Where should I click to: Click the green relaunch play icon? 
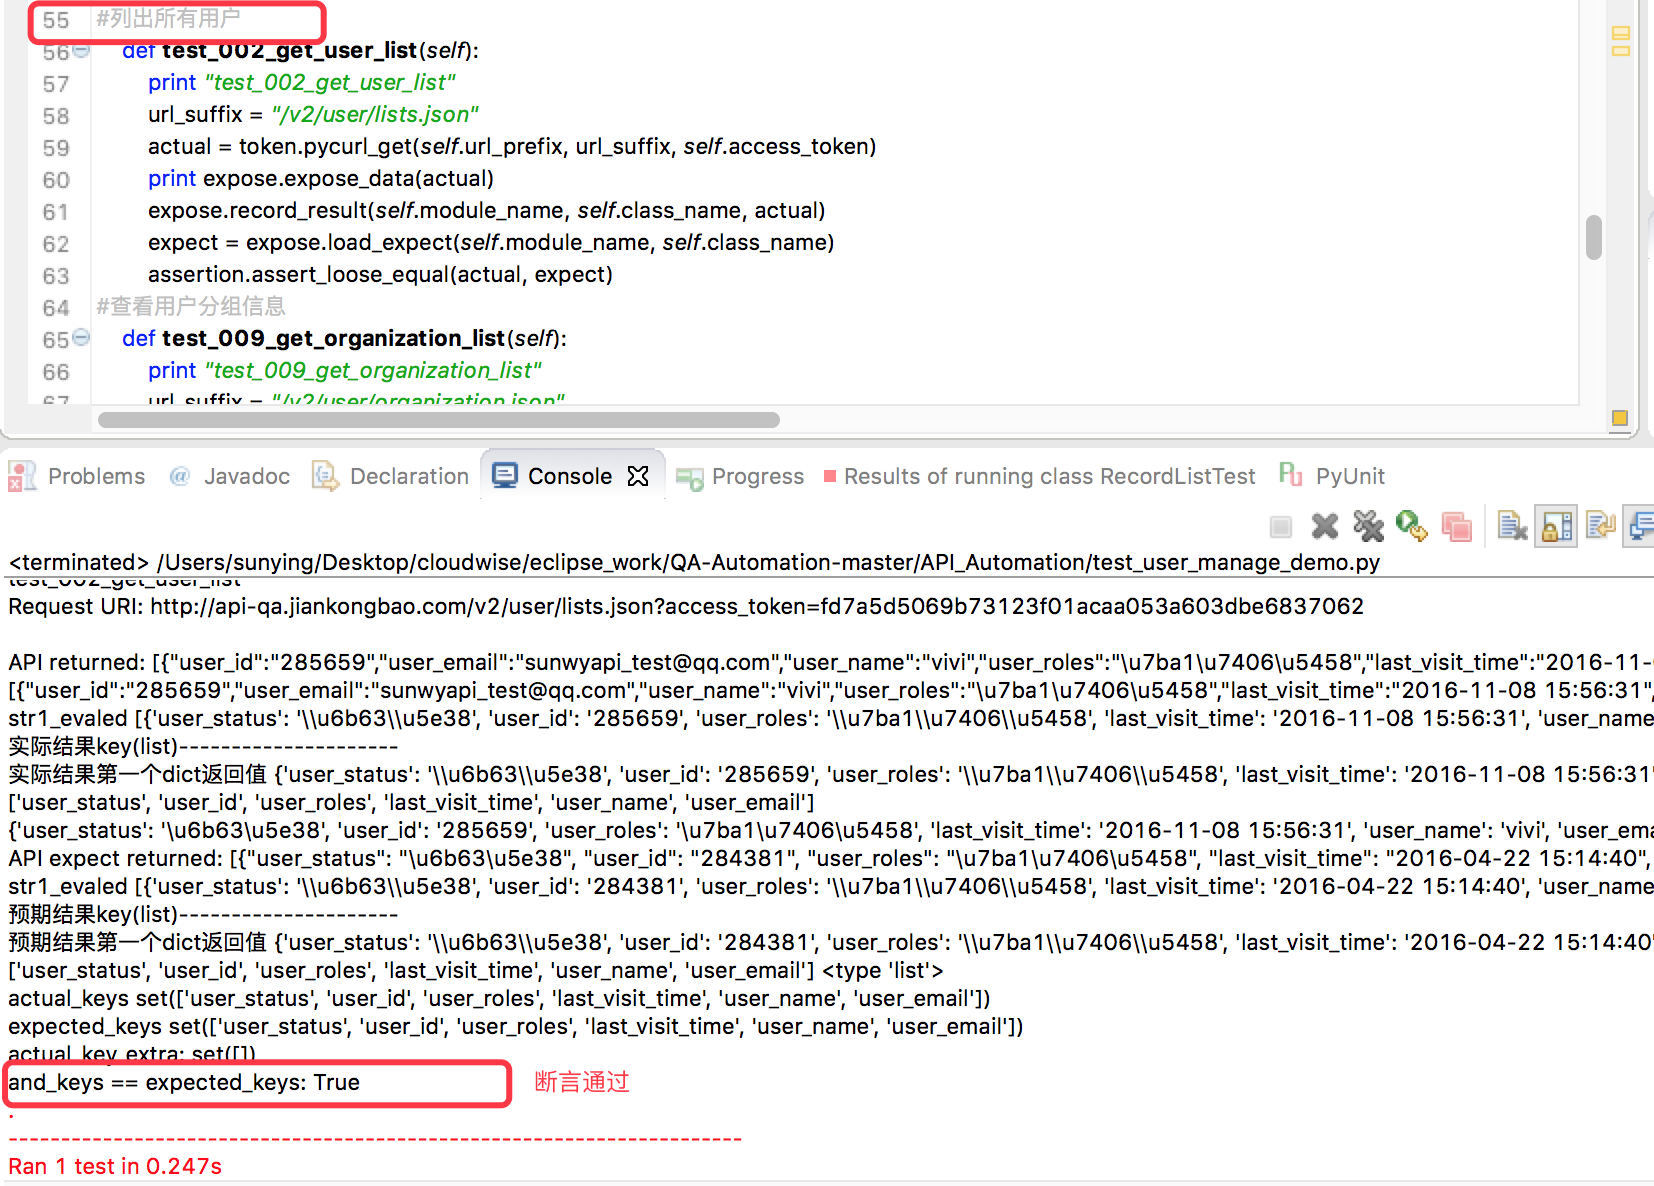(x=1411, y=526)
